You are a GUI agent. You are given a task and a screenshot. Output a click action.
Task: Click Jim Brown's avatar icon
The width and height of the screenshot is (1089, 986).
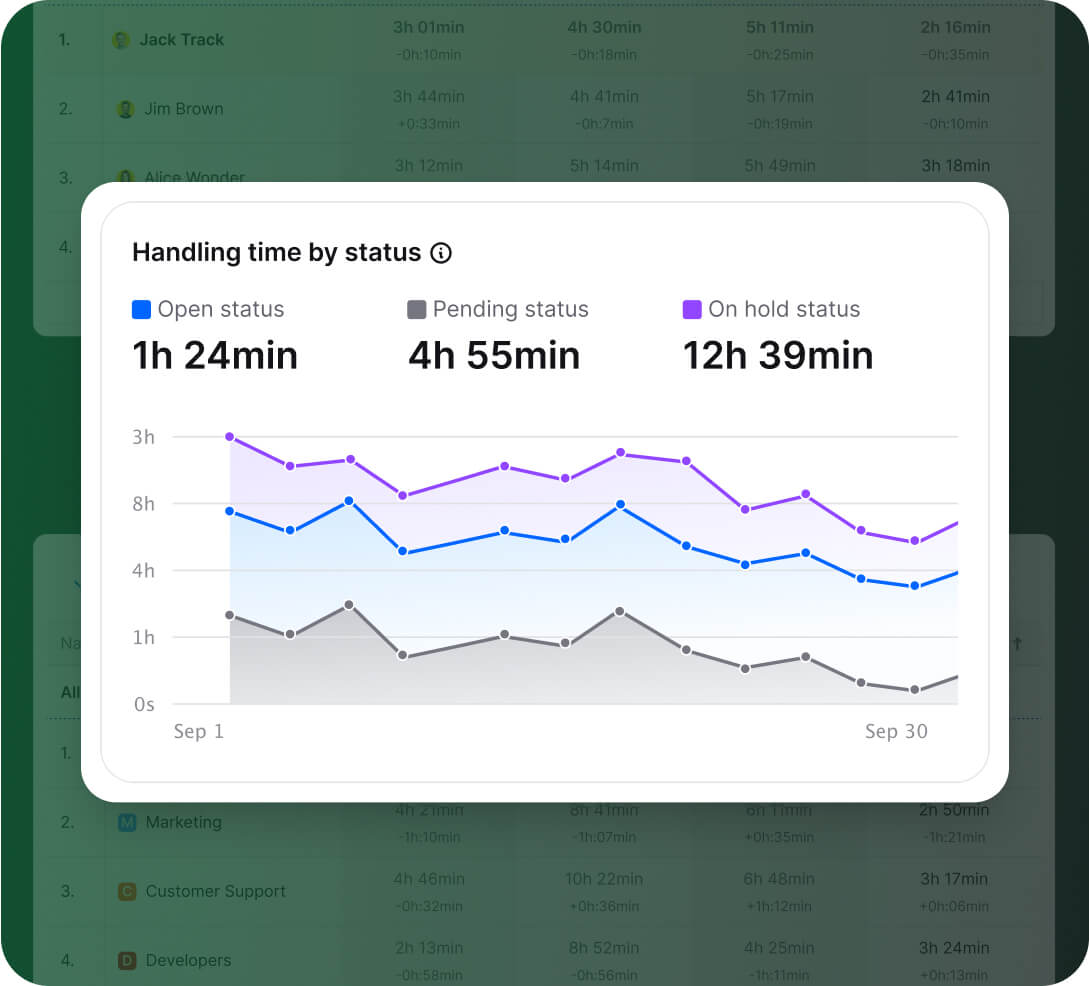pos(122,110)
